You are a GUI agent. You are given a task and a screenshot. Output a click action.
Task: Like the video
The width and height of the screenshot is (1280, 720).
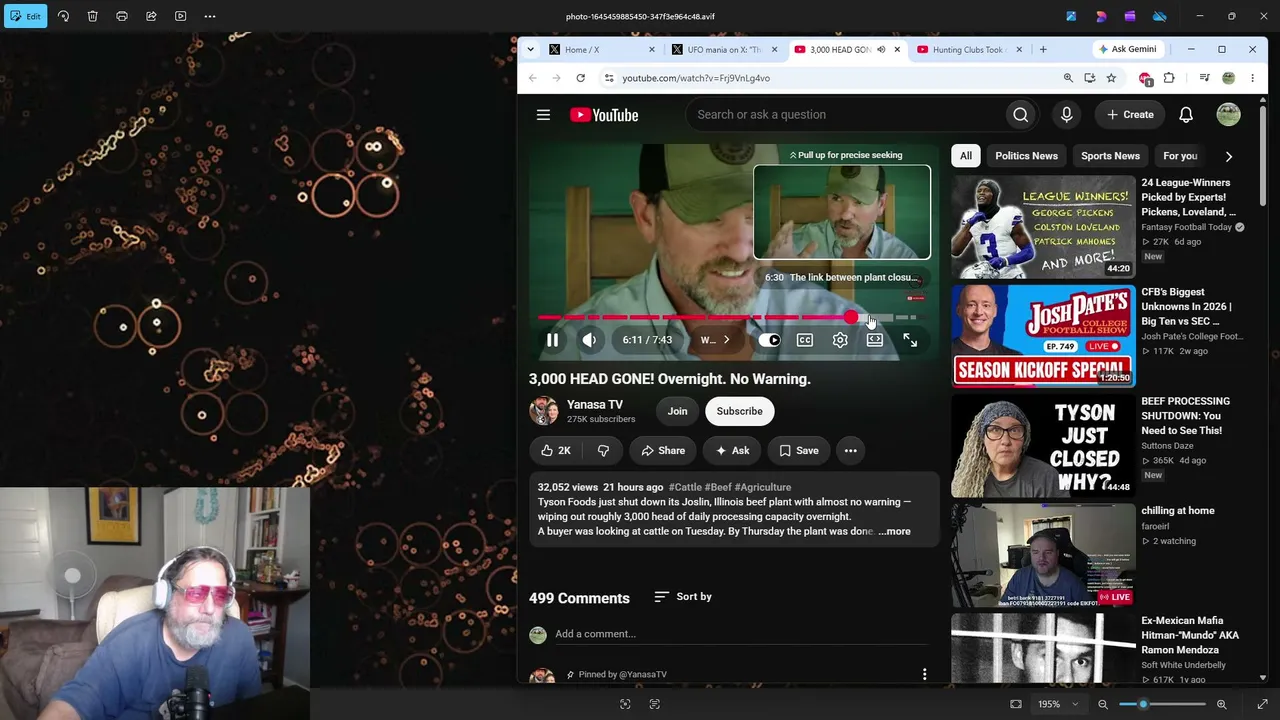click(555, 451)
